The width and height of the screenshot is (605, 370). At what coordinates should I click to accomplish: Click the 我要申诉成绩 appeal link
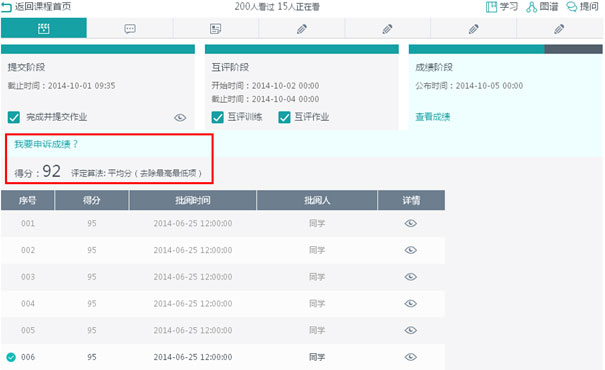coord(46,144)
